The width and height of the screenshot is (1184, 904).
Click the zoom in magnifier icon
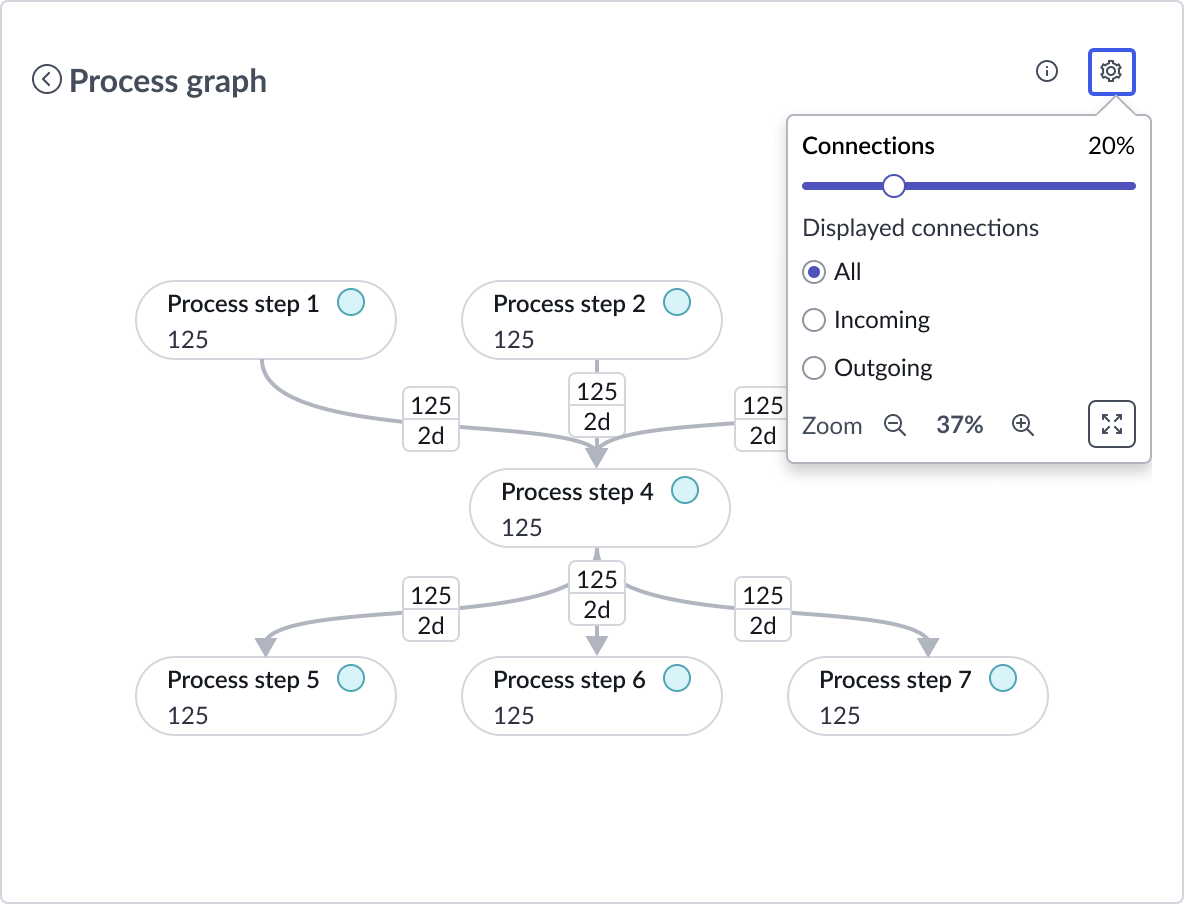[1023, 425]
